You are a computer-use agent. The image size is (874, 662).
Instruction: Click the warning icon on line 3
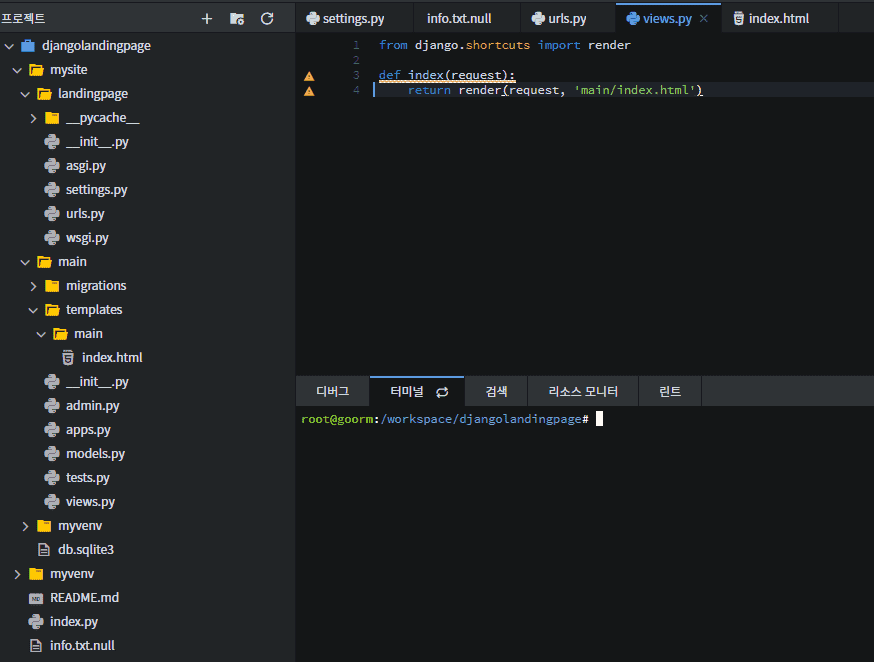309,76
